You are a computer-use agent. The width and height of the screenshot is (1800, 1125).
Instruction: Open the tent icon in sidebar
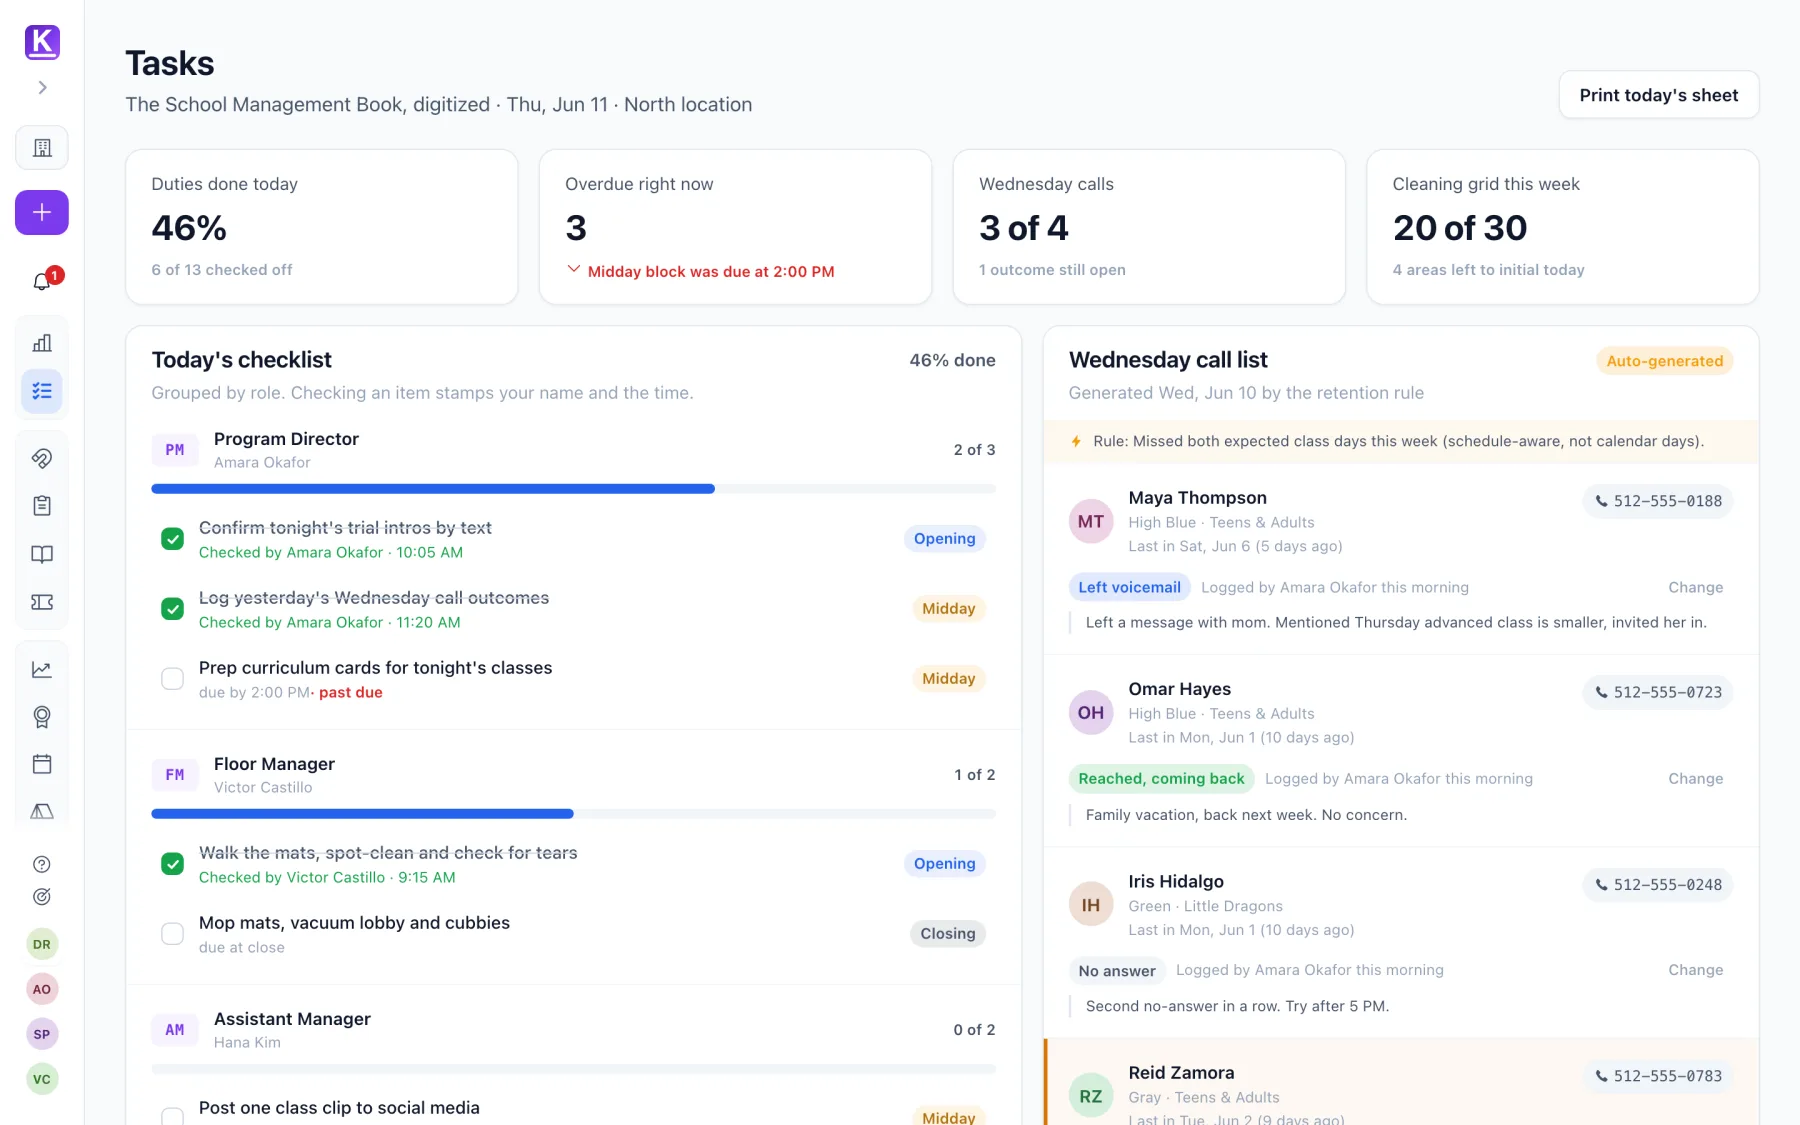[x=42, y=811]
